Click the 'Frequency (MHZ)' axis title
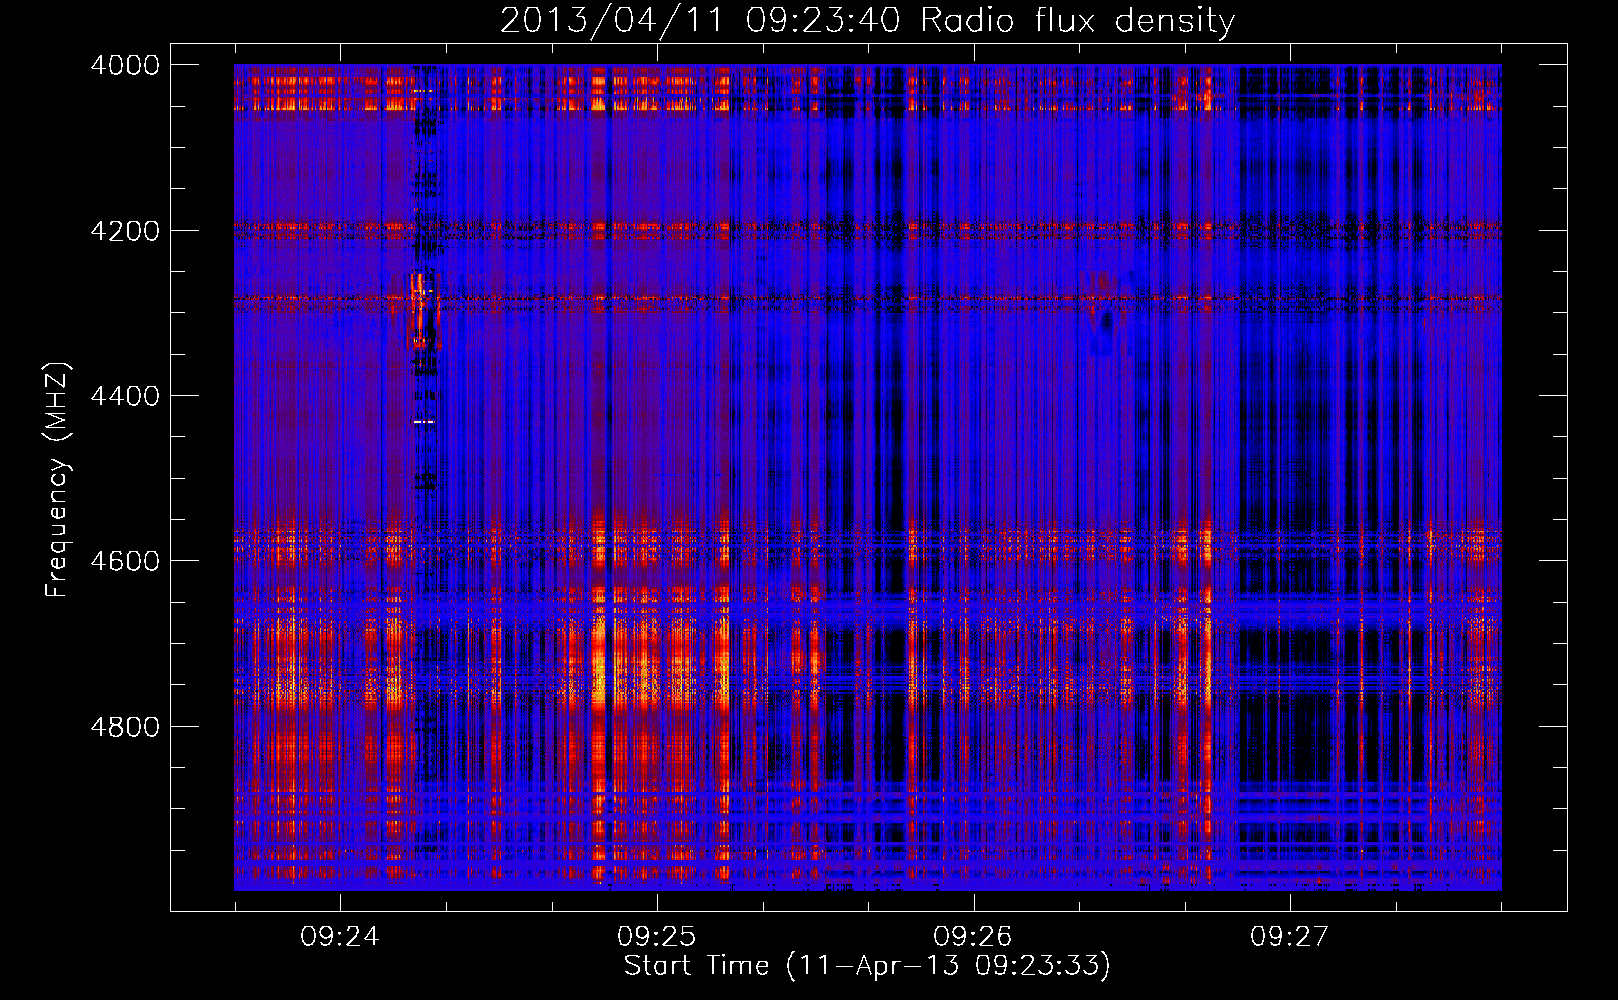1618x1000 pixels. click(x=58, y=480)
